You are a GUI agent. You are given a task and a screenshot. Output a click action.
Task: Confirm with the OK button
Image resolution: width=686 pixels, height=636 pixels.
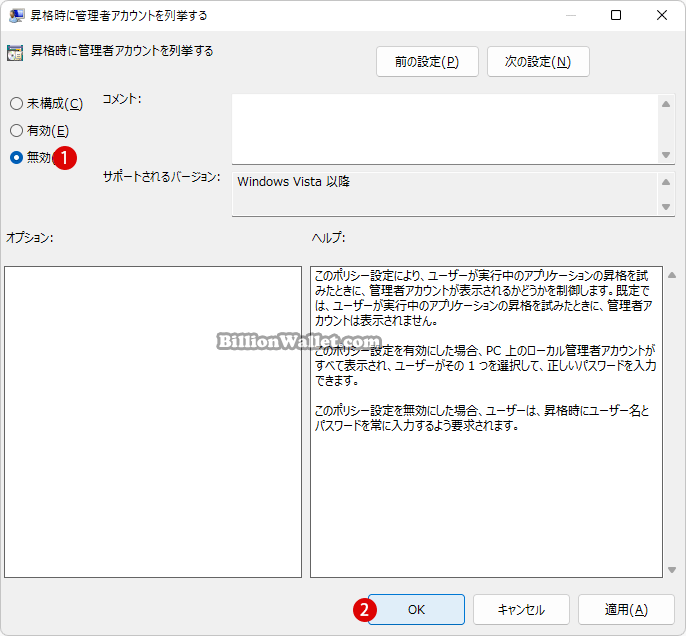pos(416,609)
